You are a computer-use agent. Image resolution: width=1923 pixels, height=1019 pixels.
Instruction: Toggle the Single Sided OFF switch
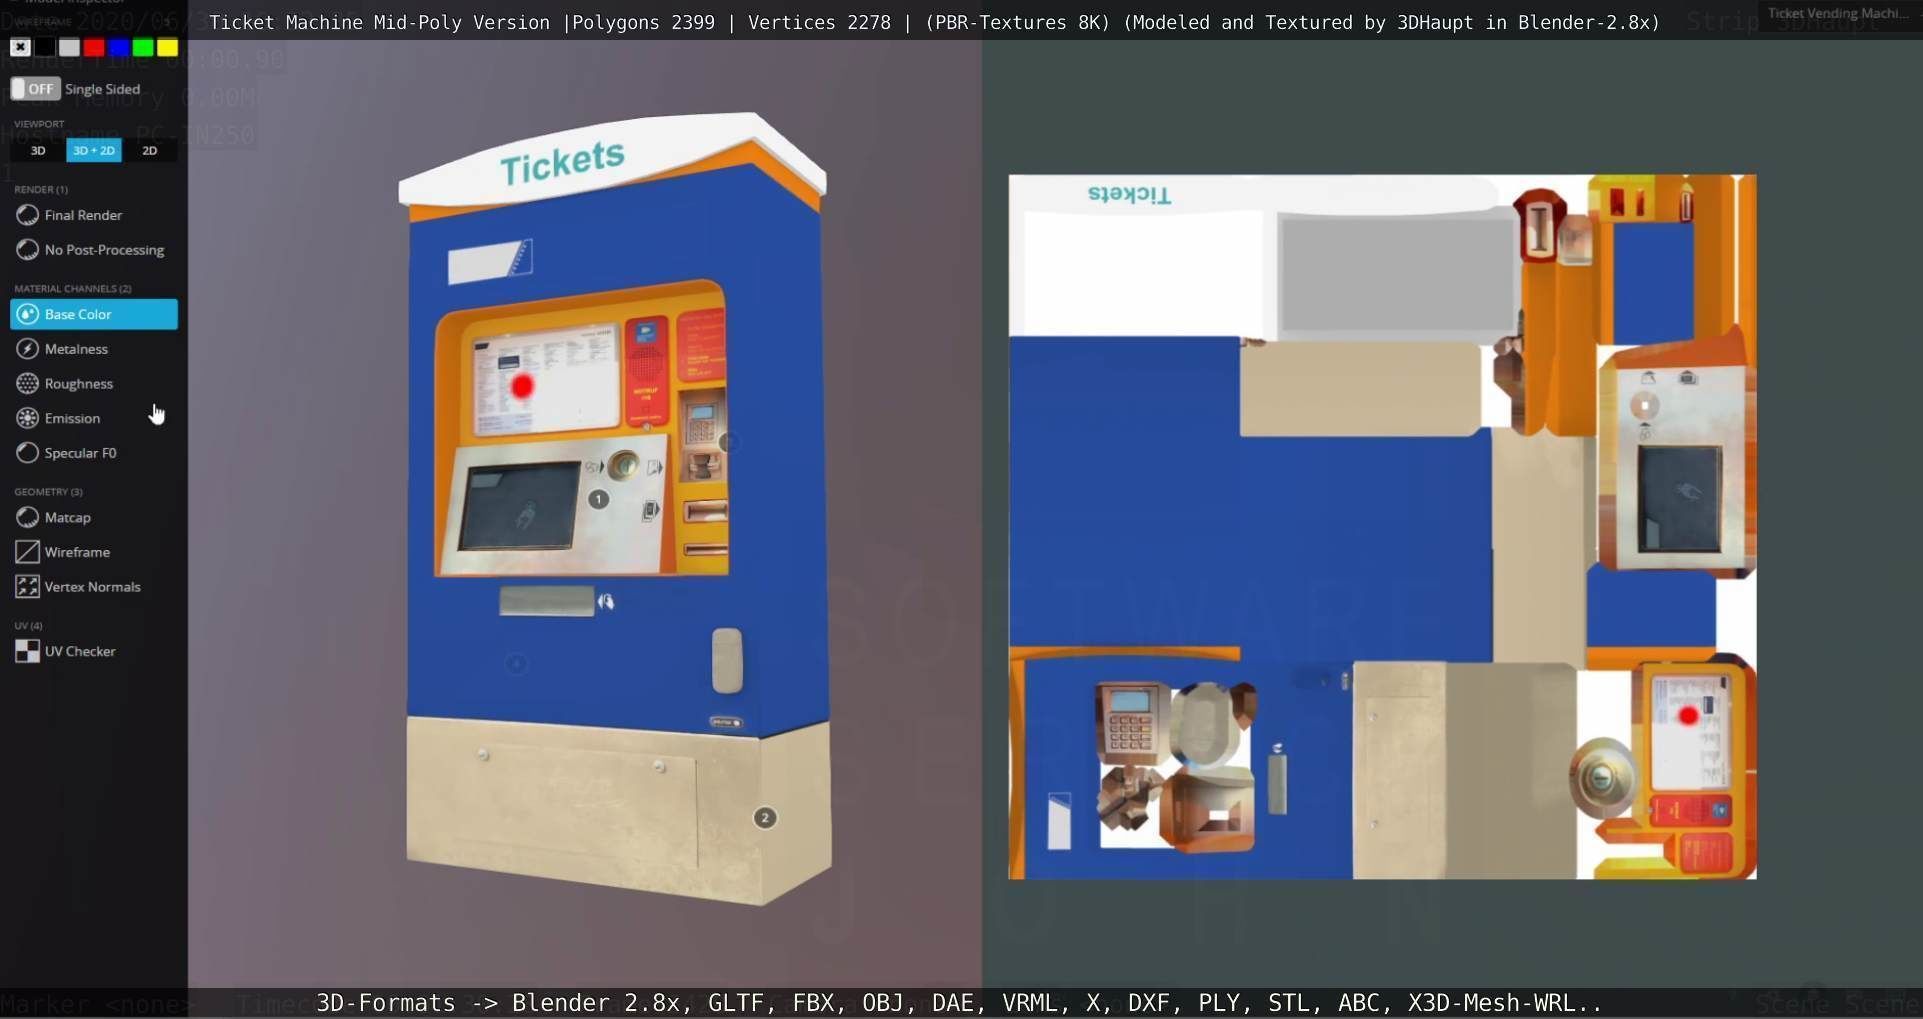tap(36, 89)
